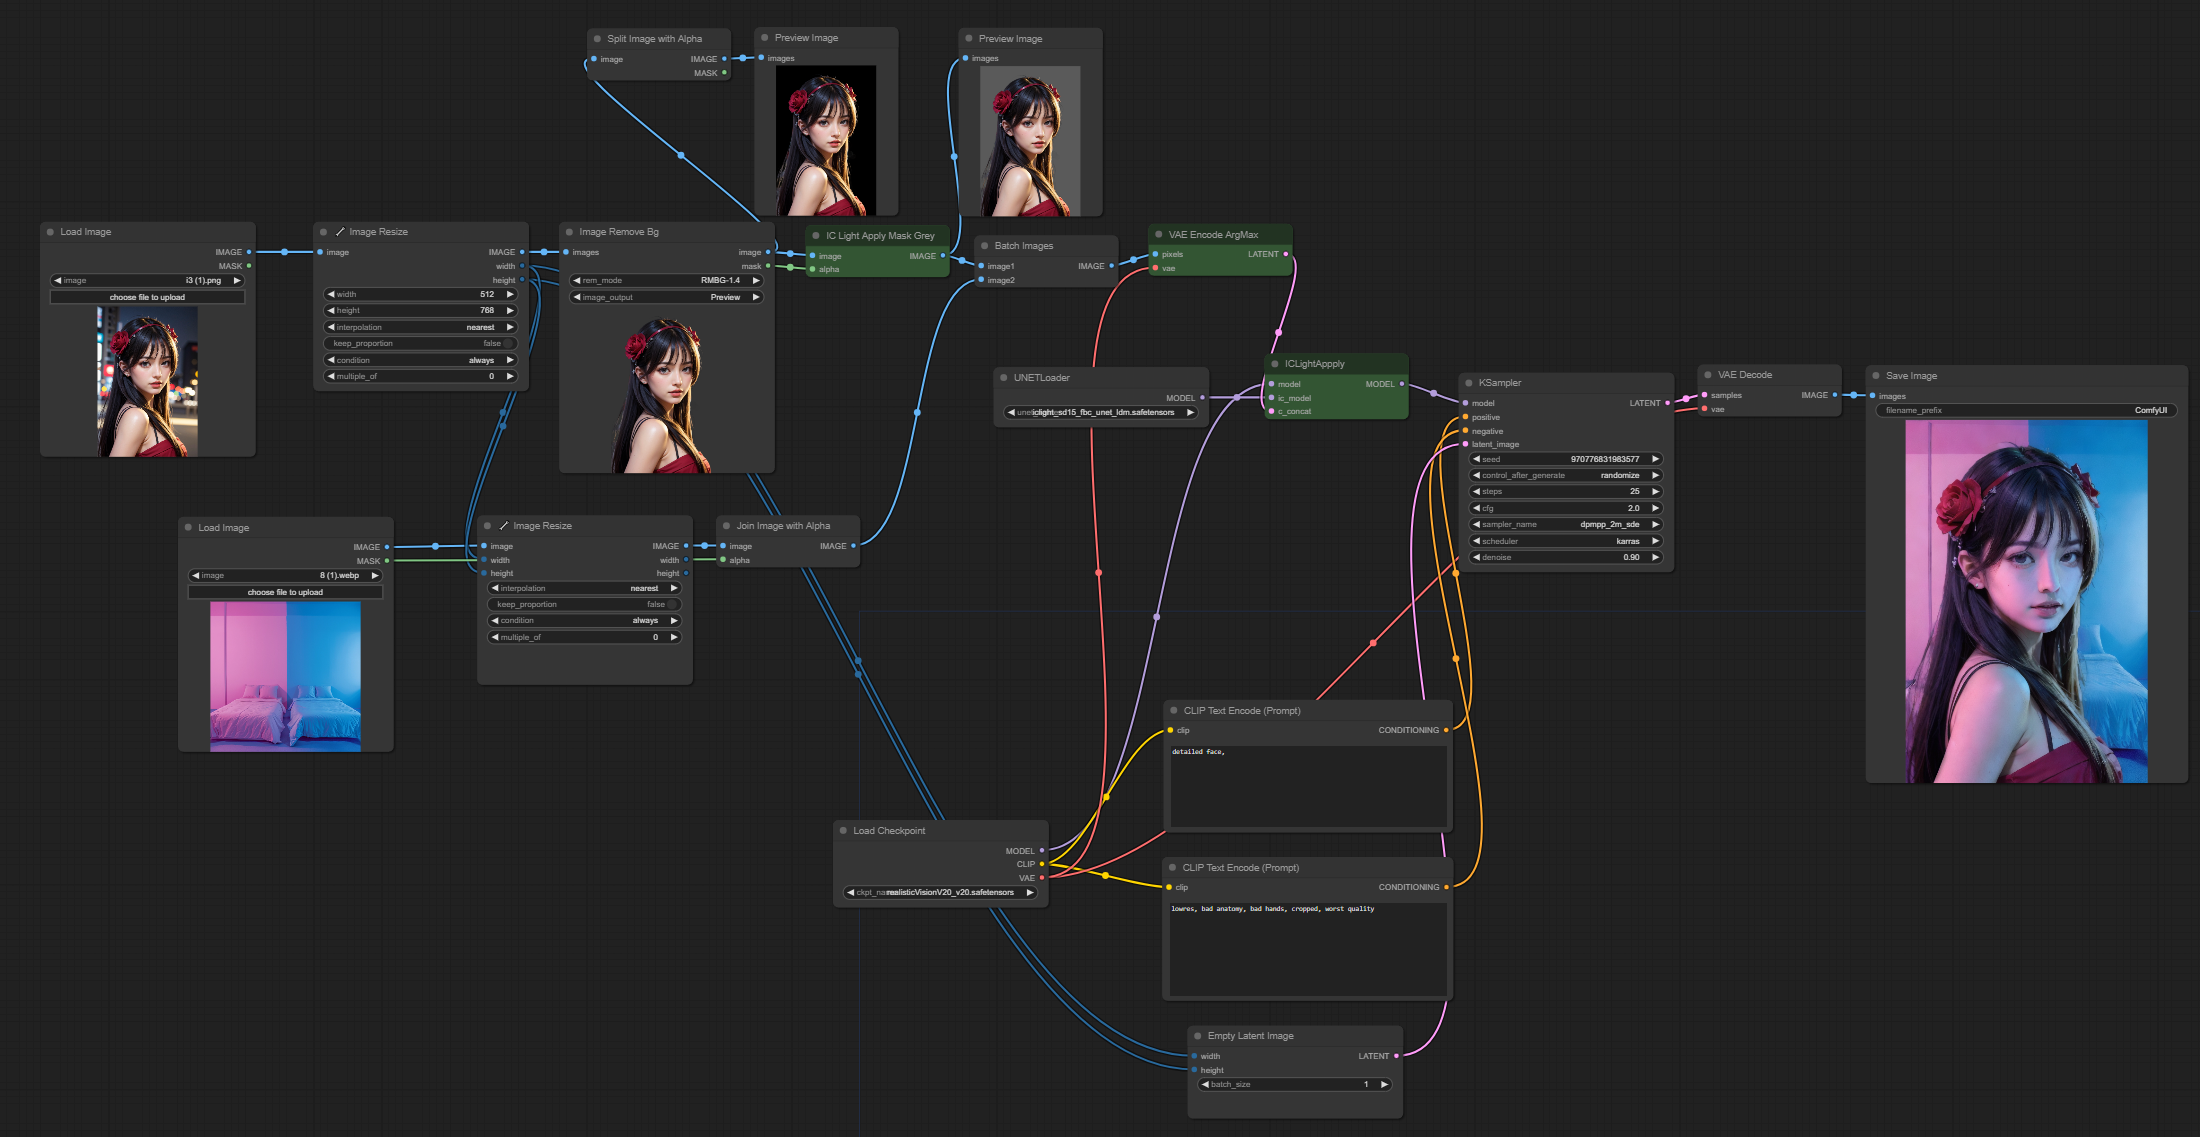
Task: Click the Load Checkpoint node's title dot
Action: point(843,831)
